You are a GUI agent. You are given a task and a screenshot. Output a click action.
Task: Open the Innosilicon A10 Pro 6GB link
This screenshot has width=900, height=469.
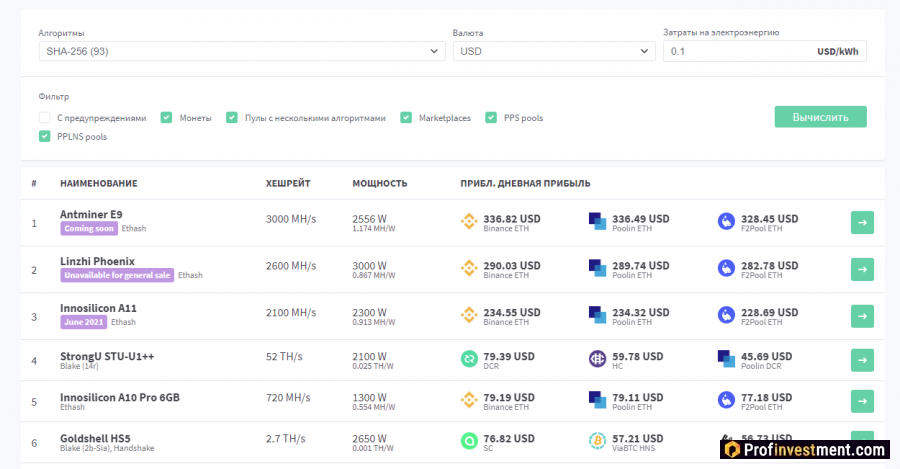[120, 397]
